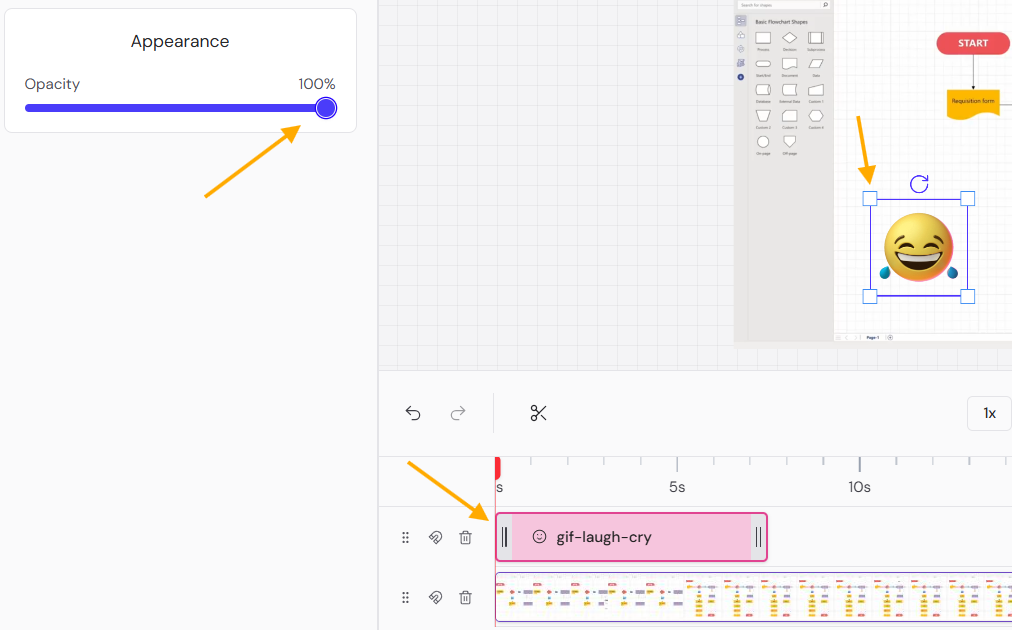
Task: Click the Opacity slider handle
Action: [x=325, y=108]
